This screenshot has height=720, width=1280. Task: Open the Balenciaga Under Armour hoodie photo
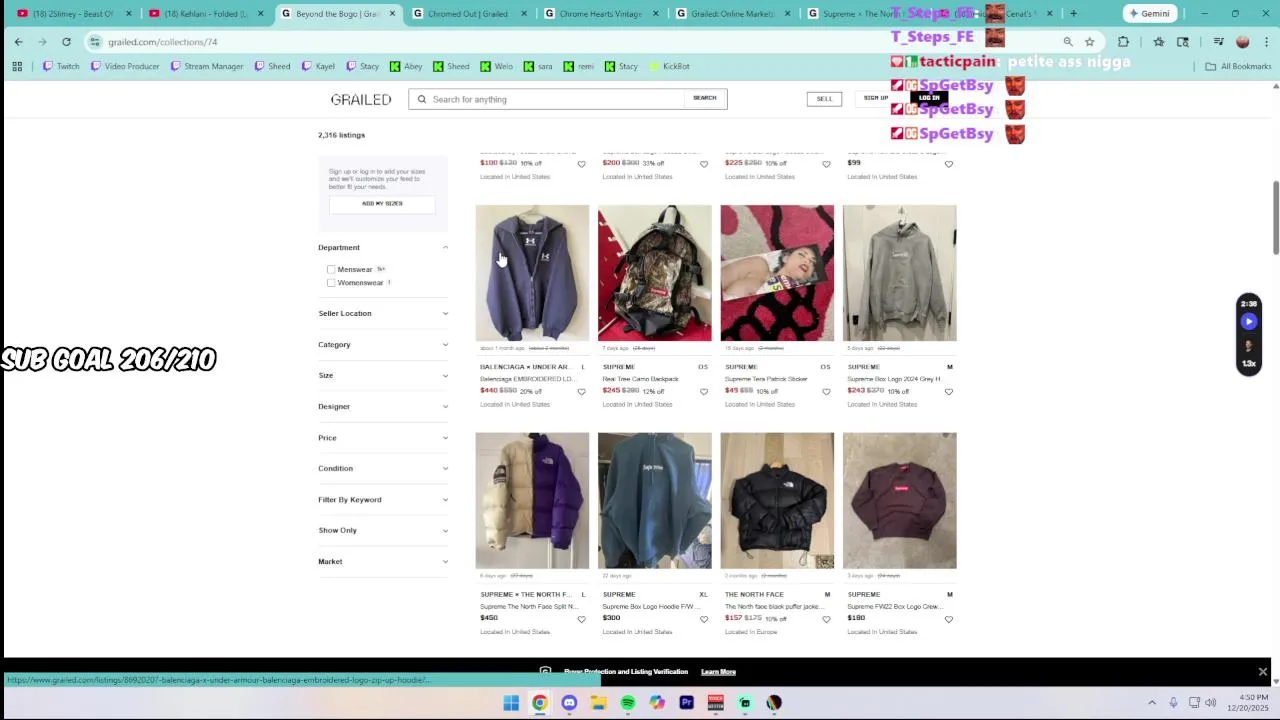(532, 273)
